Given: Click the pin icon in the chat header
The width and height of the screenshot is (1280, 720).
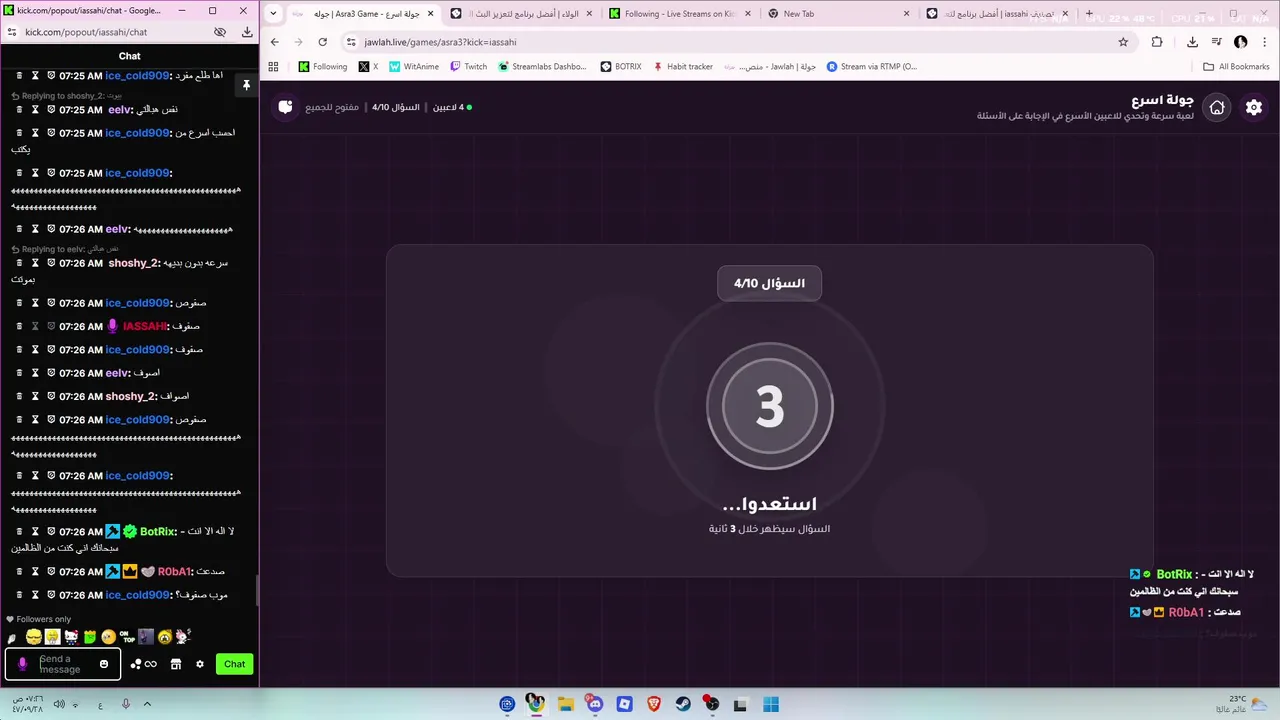Looking at the screenshot, I should coord(245,85).
